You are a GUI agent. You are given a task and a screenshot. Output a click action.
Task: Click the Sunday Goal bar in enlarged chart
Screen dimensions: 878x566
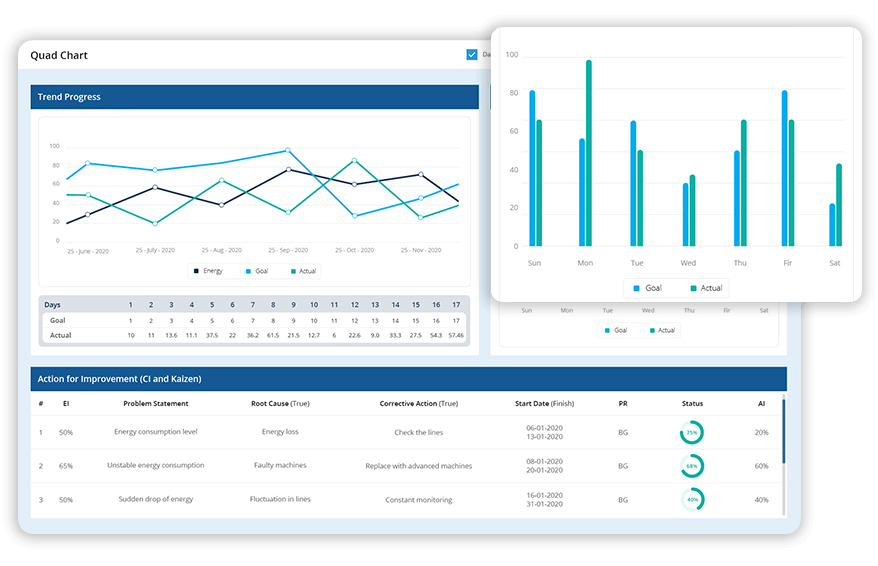pos(532,168)
